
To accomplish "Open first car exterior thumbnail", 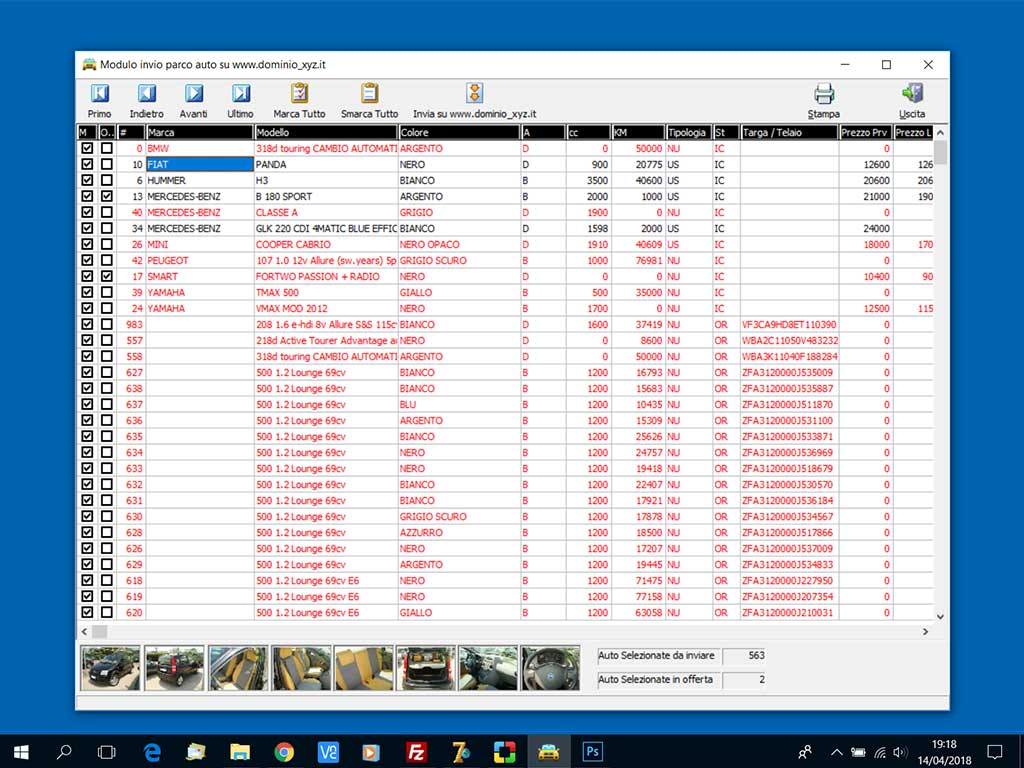I will (x=110, y=668).
